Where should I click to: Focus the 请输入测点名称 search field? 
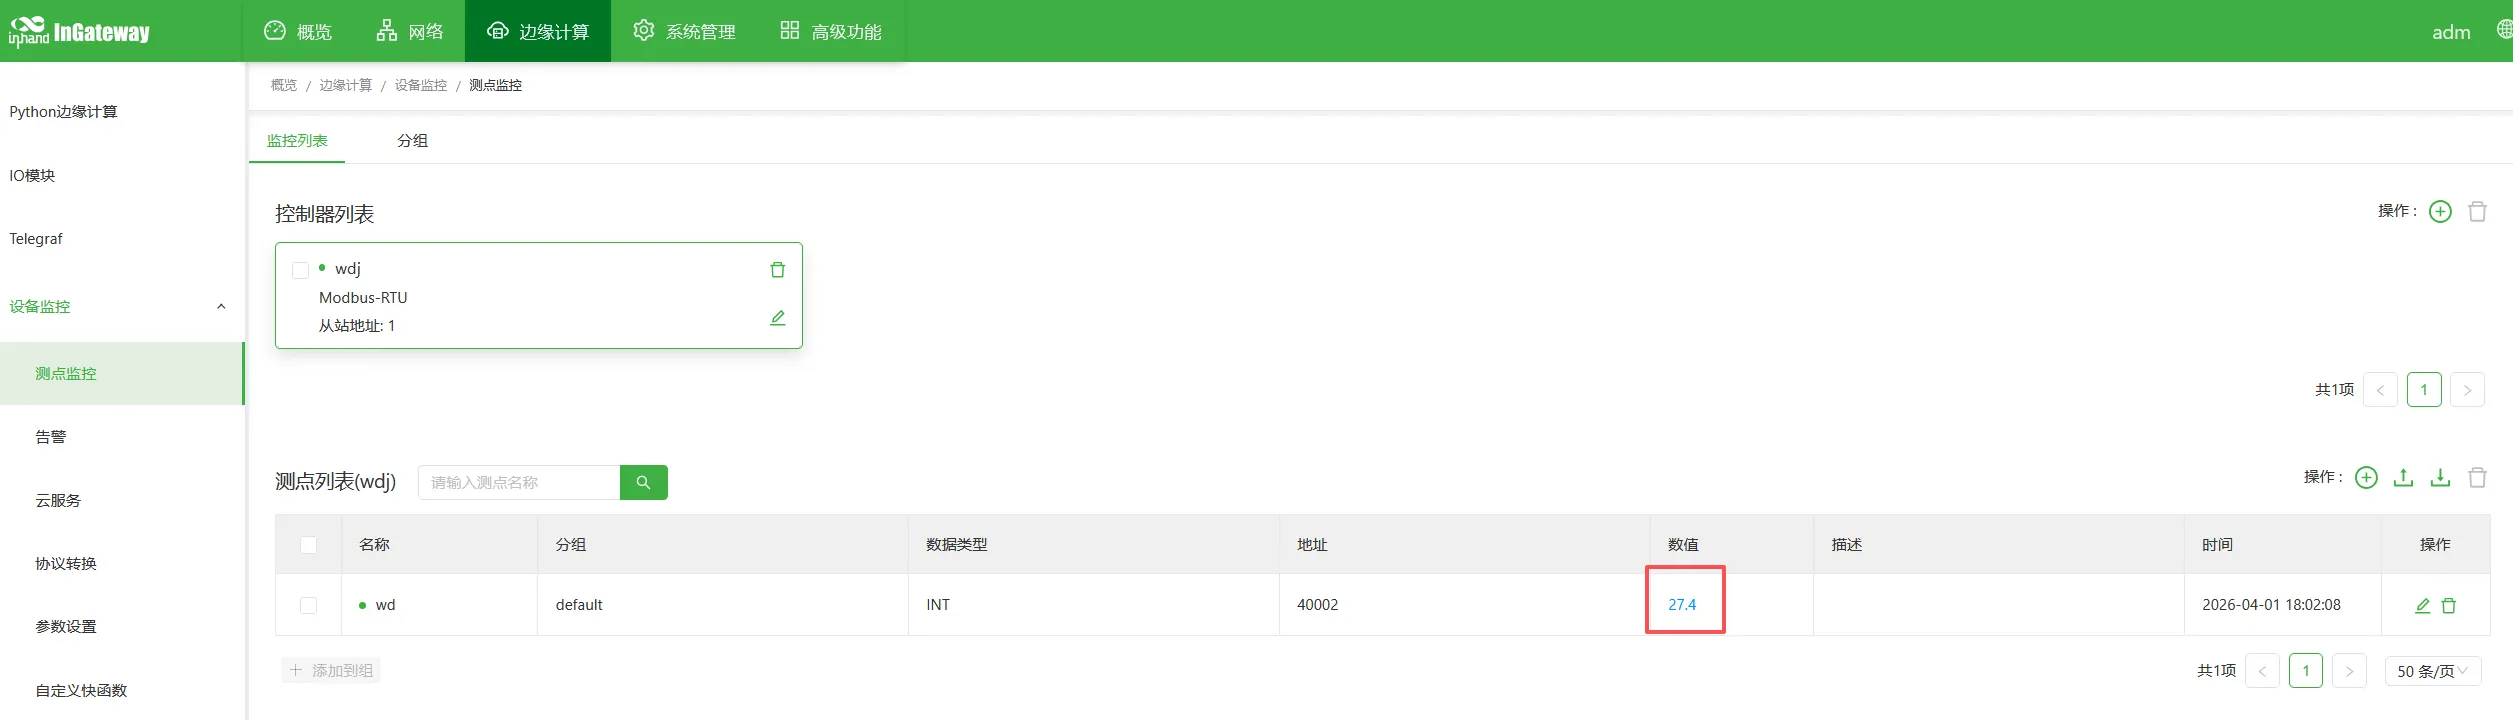pos(519,482)
